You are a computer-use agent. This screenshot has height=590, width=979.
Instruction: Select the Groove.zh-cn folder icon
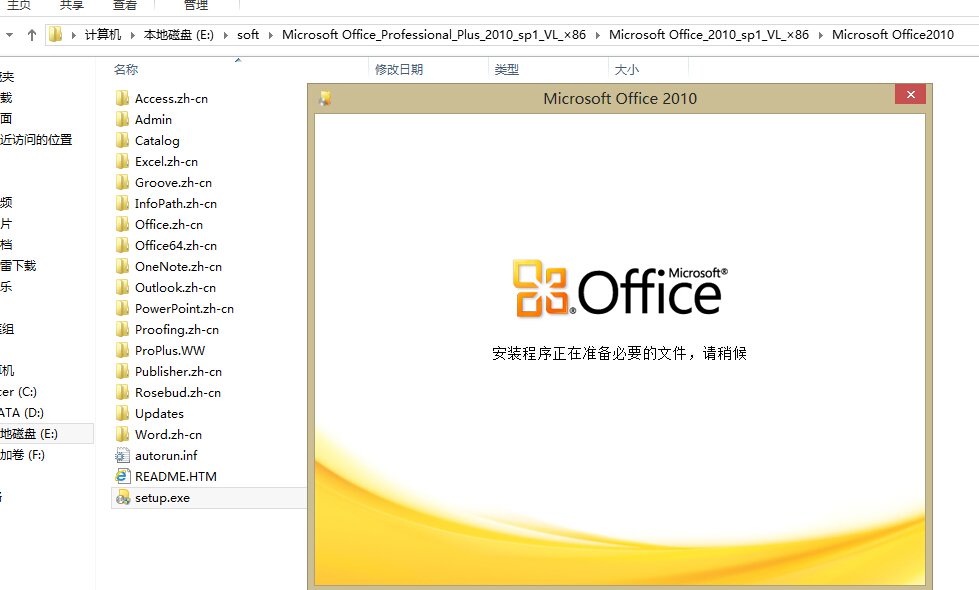[122, 182]
